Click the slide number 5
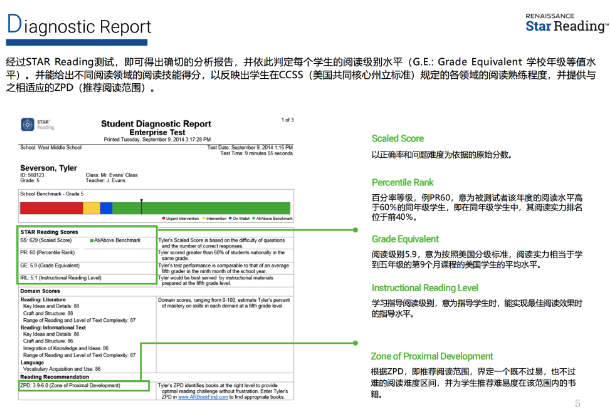 click(x=577, y=403)
